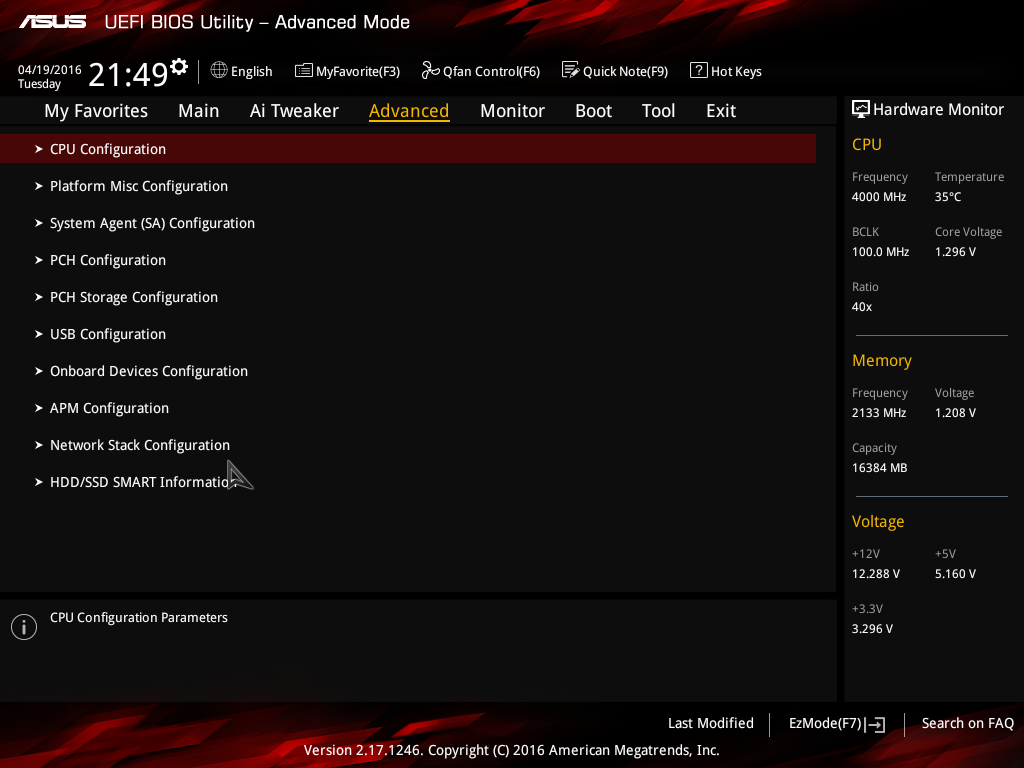Image resolution: width=1024 pixels, height=768 pixels.
Task: Open Quick Note(F9) notepad icon
Action: (x=570, y=70)
